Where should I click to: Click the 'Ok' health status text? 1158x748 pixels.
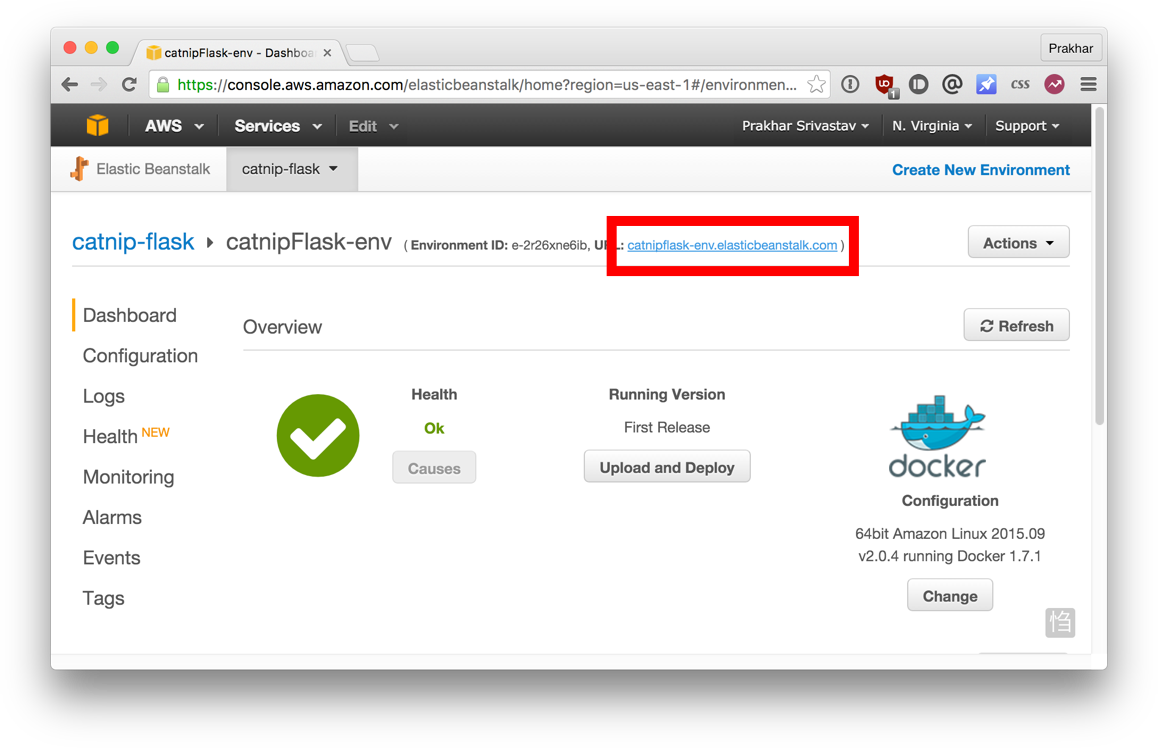click(434, 428)
